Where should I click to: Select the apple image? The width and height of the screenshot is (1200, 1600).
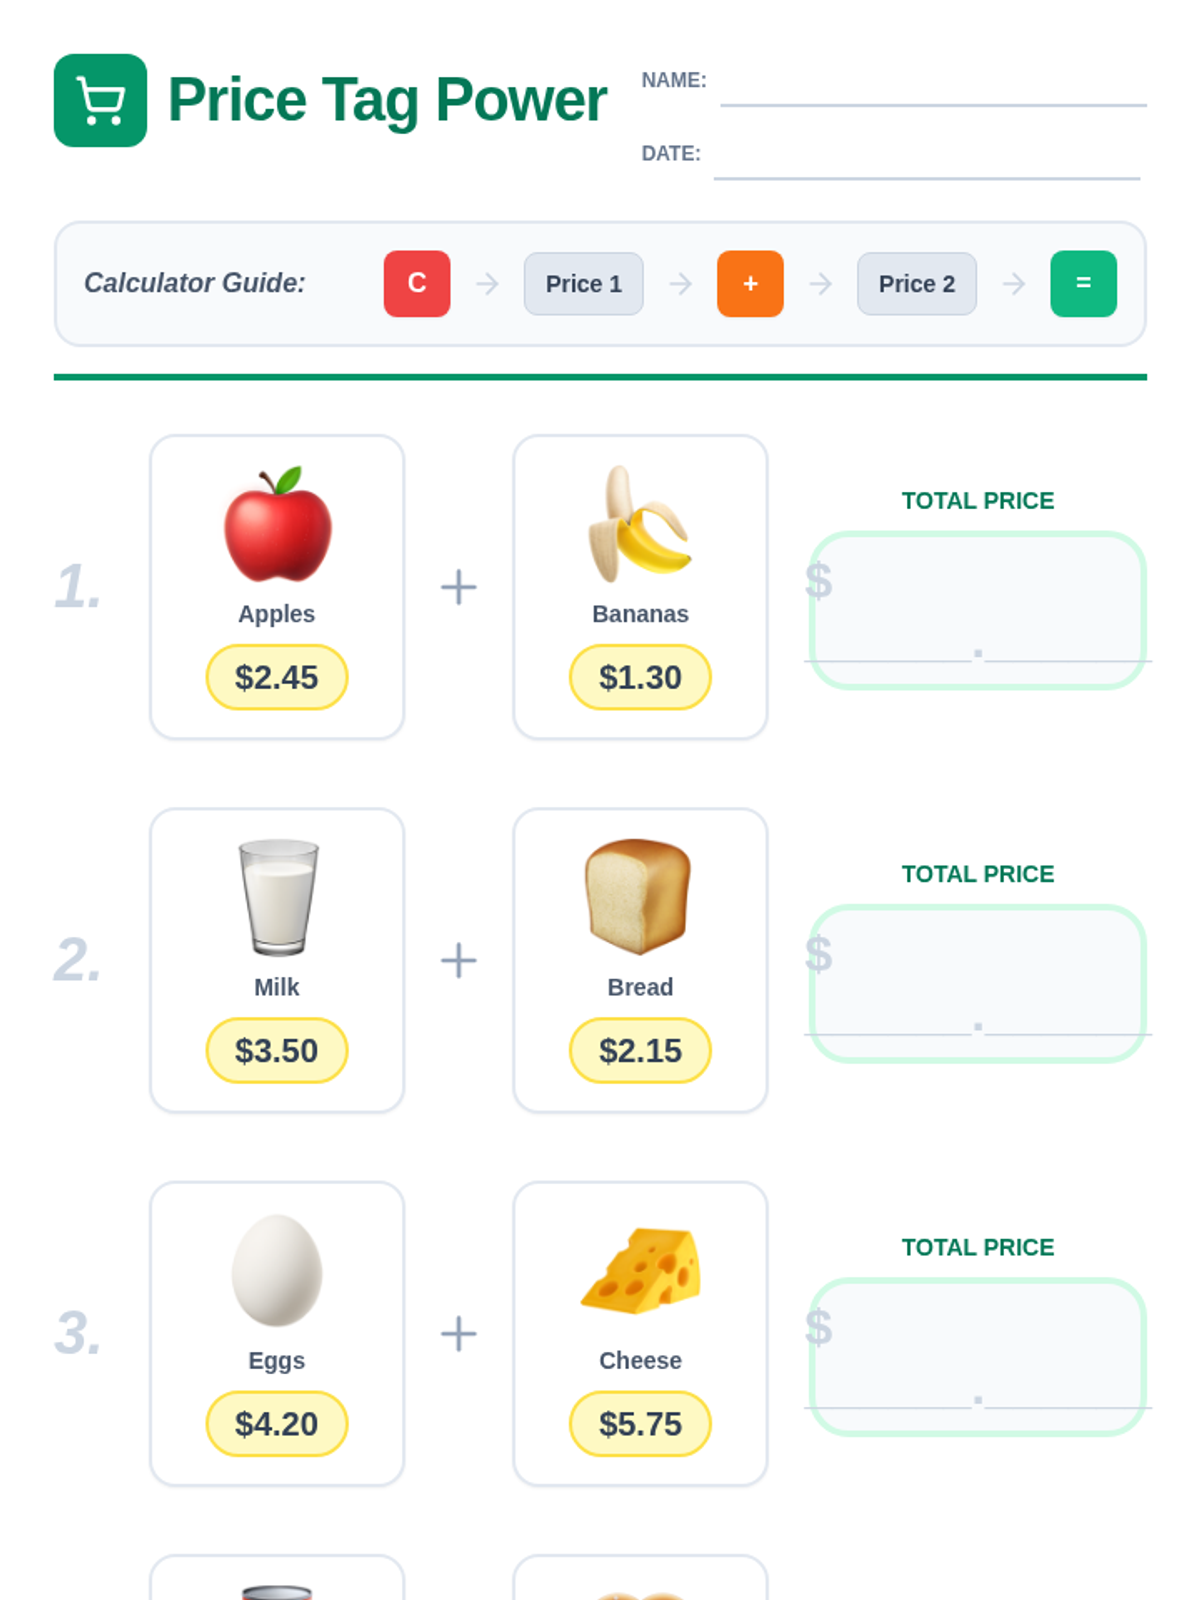(277, 524)
